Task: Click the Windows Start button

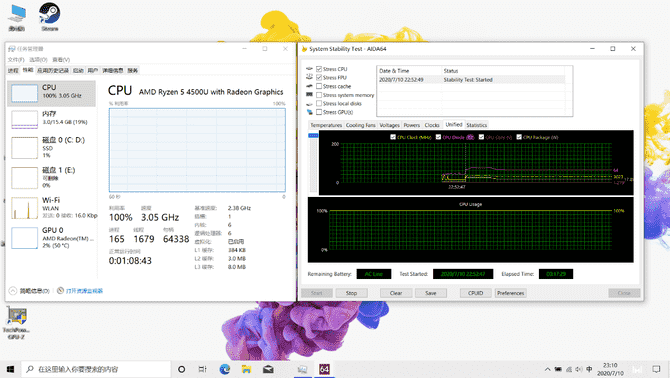Action: 10,369
